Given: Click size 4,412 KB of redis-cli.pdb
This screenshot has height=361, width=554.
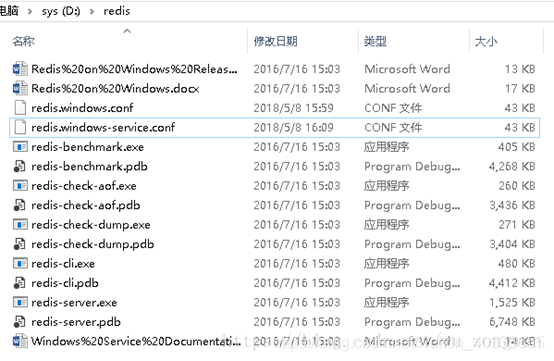Looking at the screenshot, I should 512,283.
